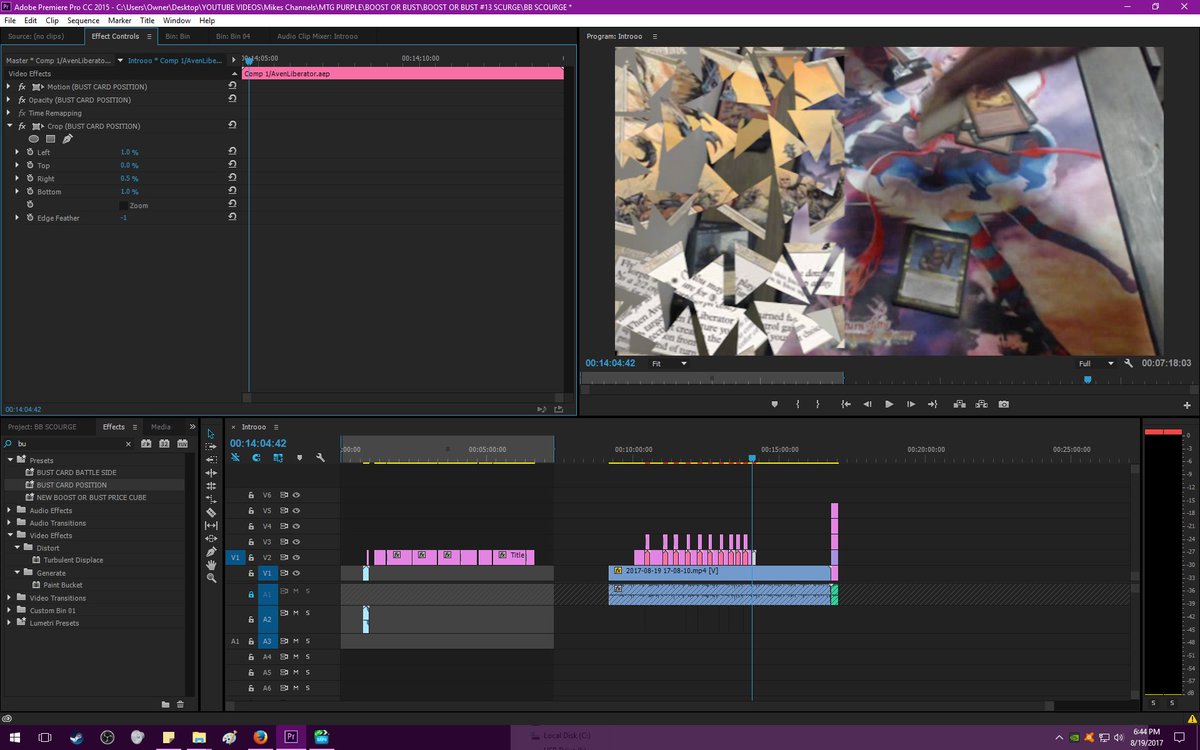This screenshot has height=750, width=1200.
Task: Go to In point
Action: tap(845, 404)
